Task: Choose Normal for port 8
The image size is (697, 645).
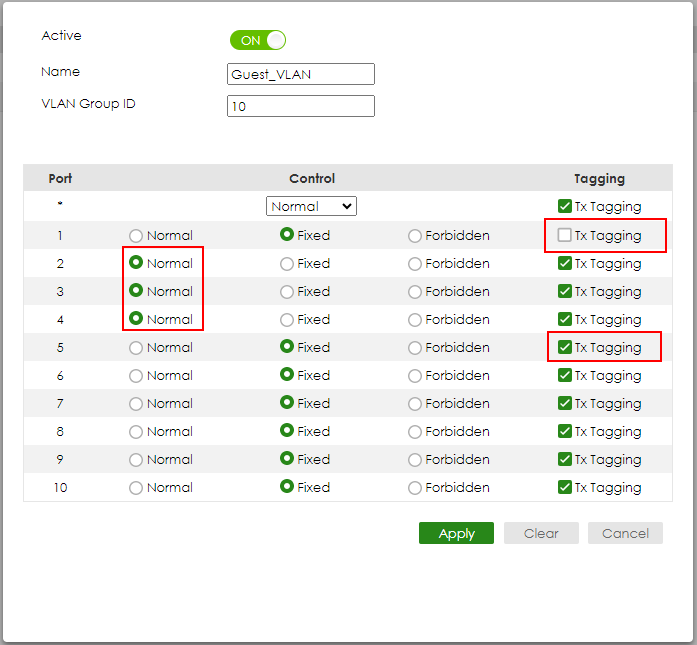Action: point(137,432)
